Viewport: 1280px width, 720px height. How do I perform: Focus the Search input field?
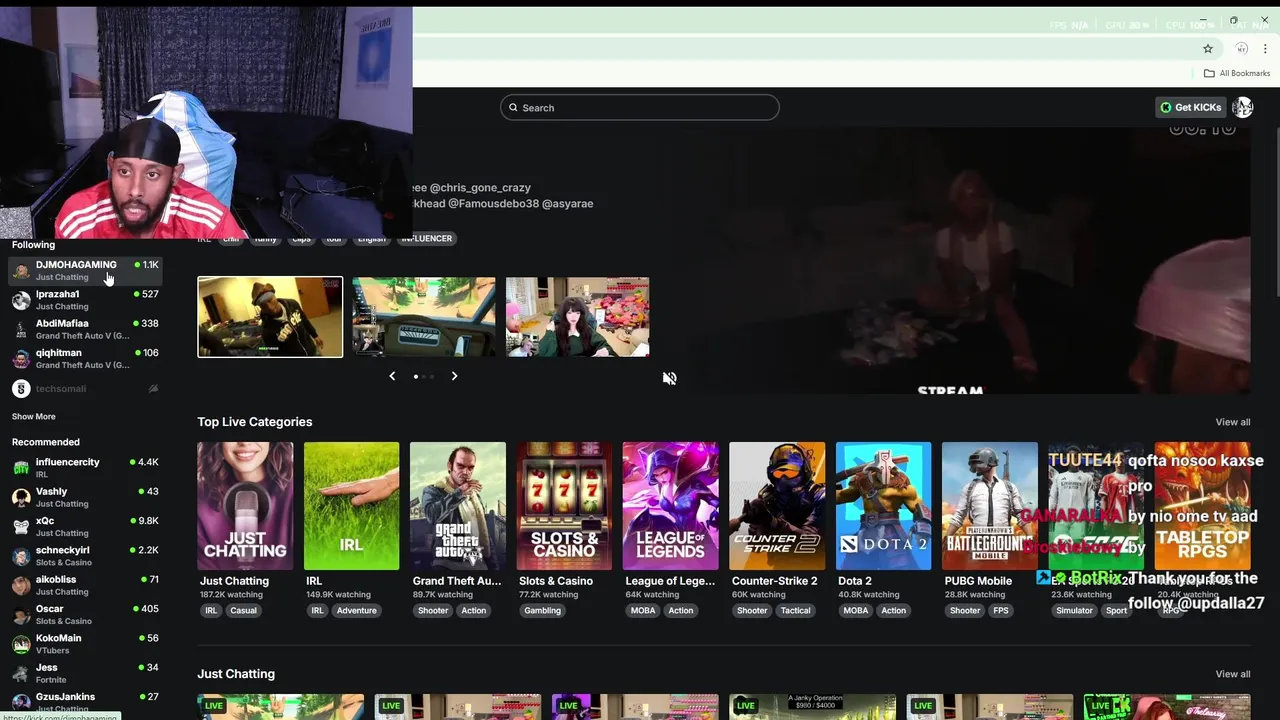(640, 108)
